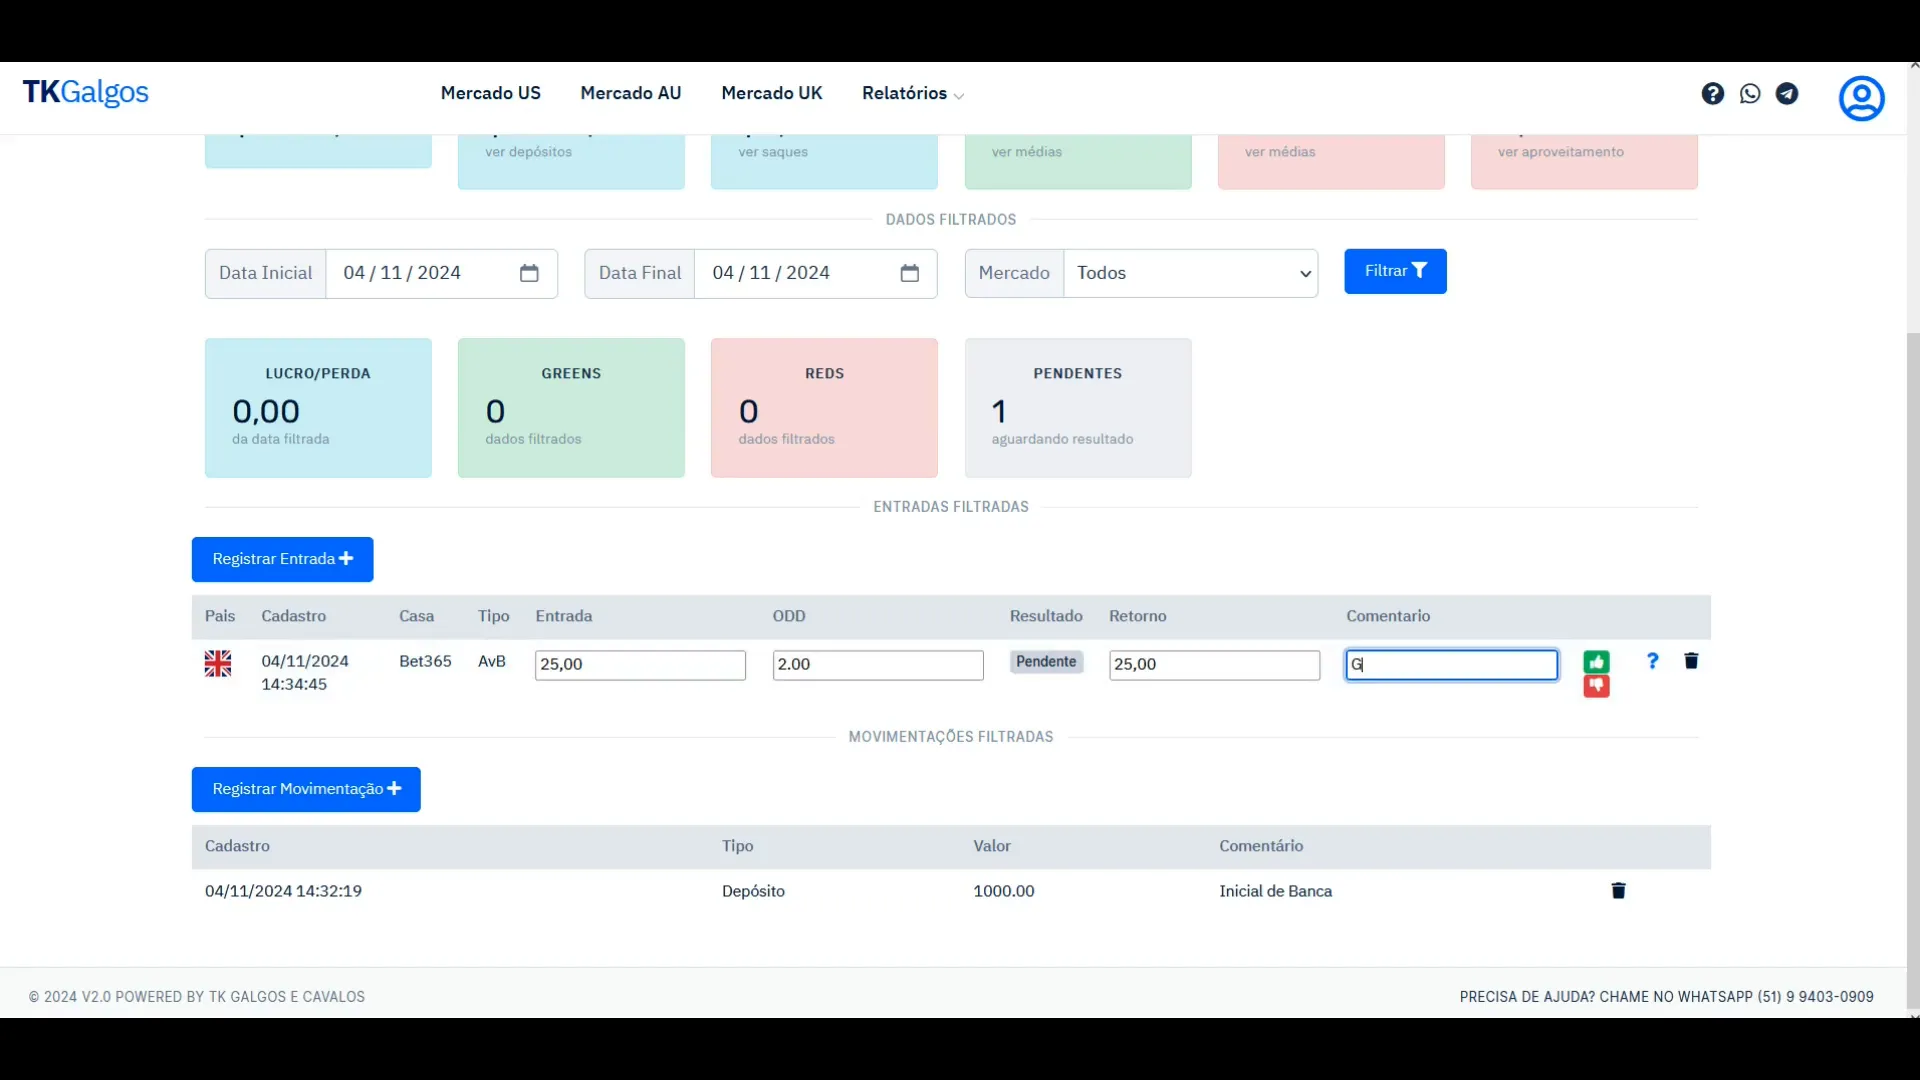
Task: Click the Data Inicial date field
Action: coord(441,273)
